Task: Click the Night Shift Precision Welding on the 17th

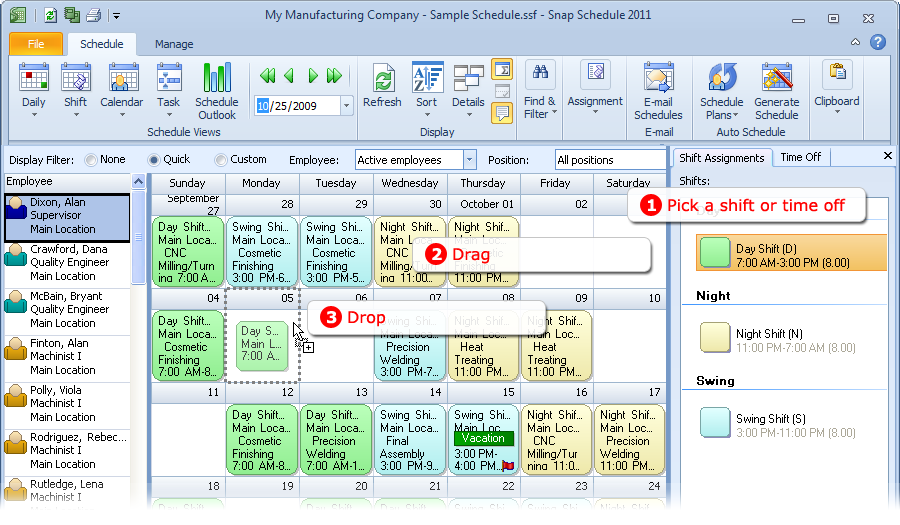Action: (x=629, y=440)
